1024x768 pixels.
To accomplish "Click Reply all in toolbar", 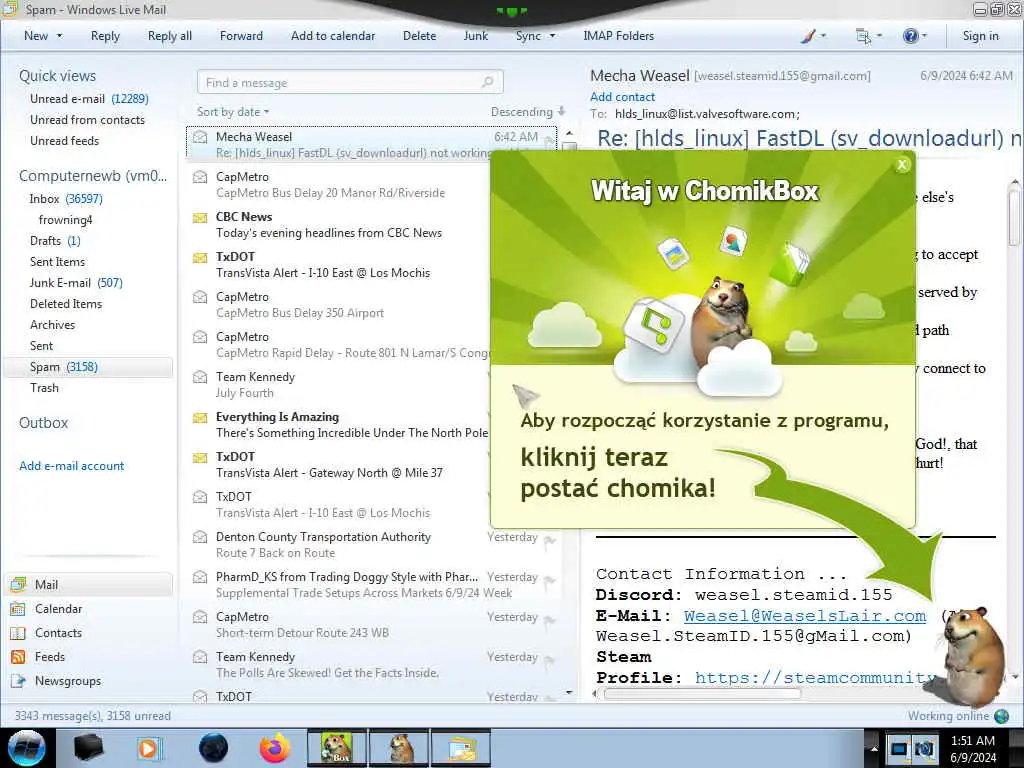I will (x=170, y=36).
